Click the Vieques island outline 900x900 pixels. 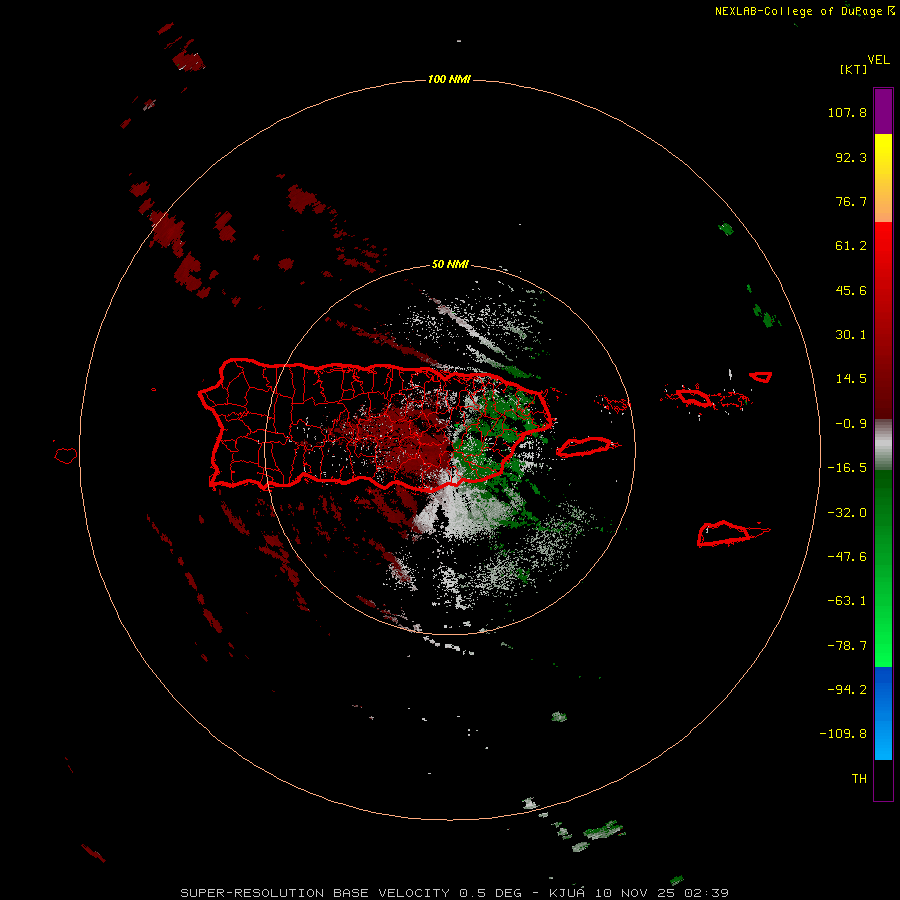coord(585,447)
